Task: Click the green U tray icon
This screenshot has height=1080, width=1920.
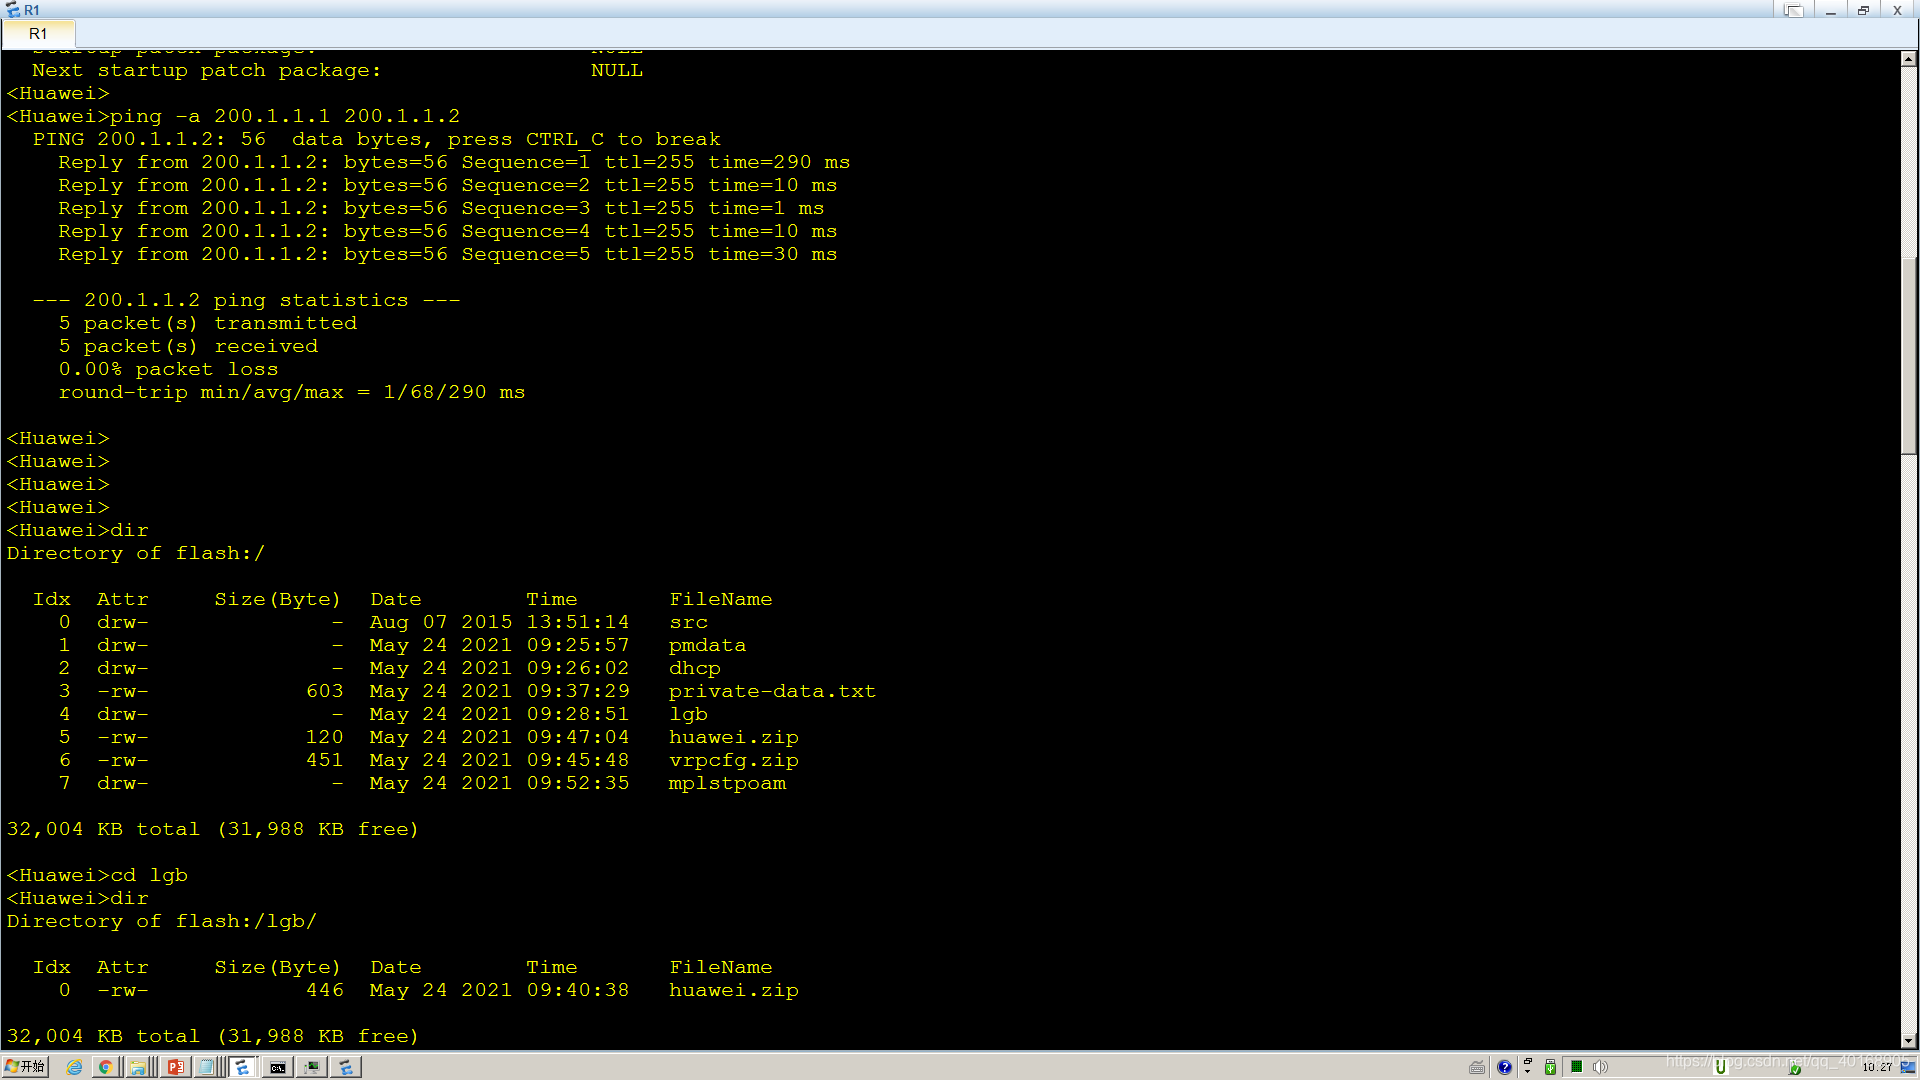Action: tap(1721, 1067)
